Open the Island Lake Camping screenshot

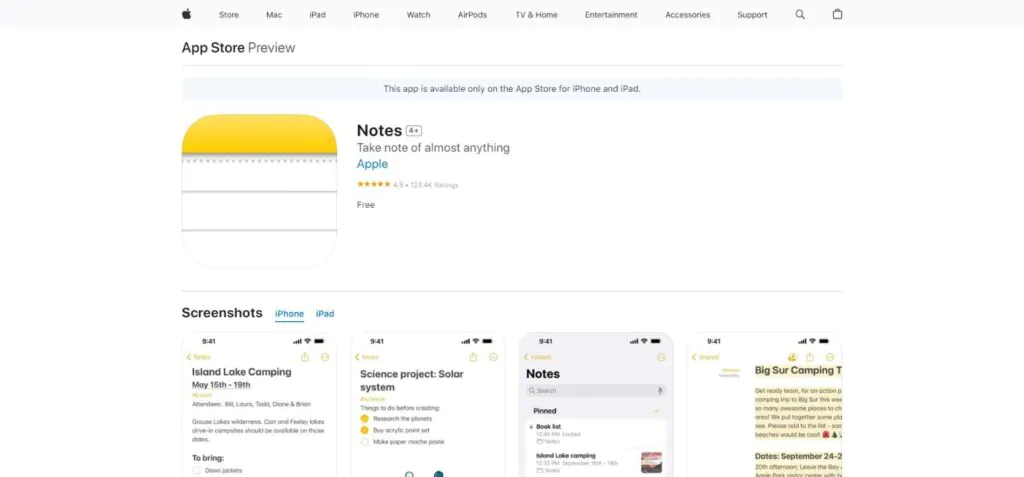pyautogui.click(x=259, y=404)
